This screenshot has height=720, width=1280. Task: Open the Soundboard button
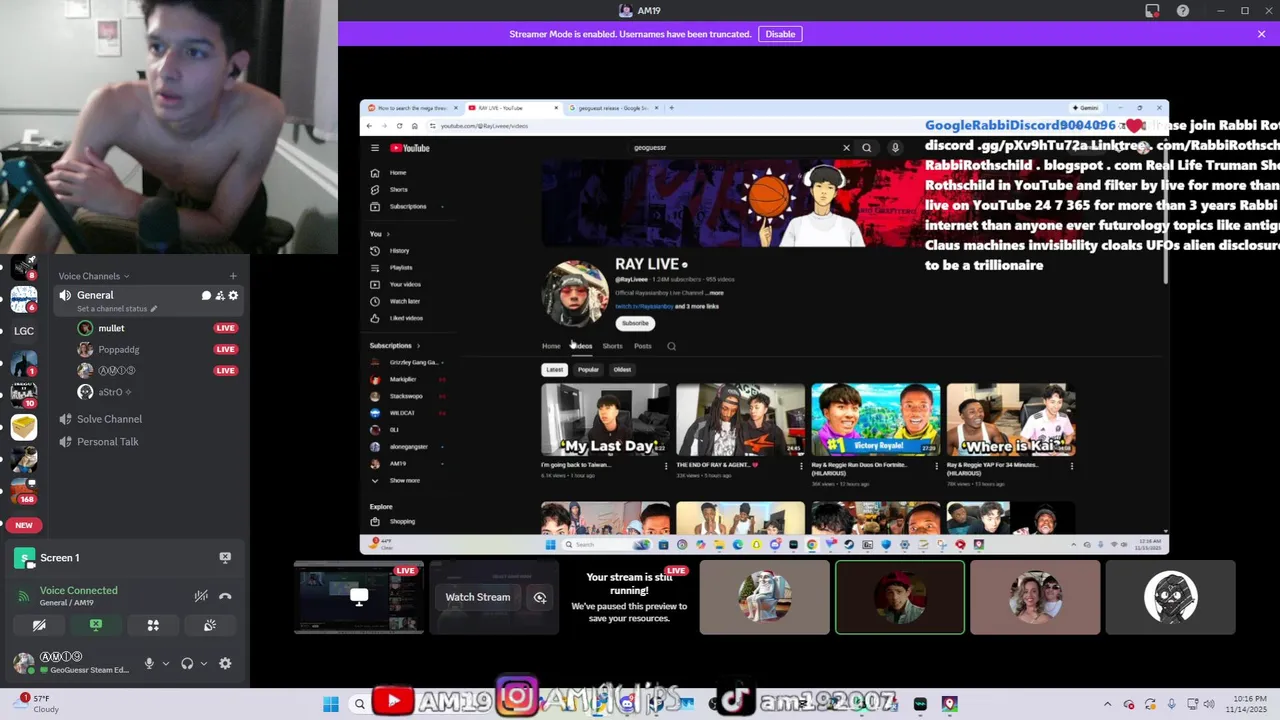tap(210, 625)
